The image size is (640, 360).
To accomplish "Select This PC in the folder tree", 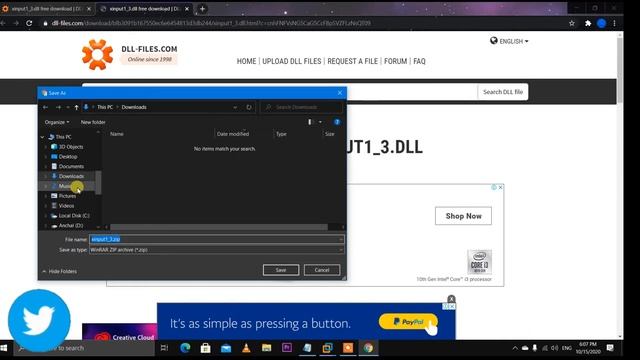I will click(63, 137).
